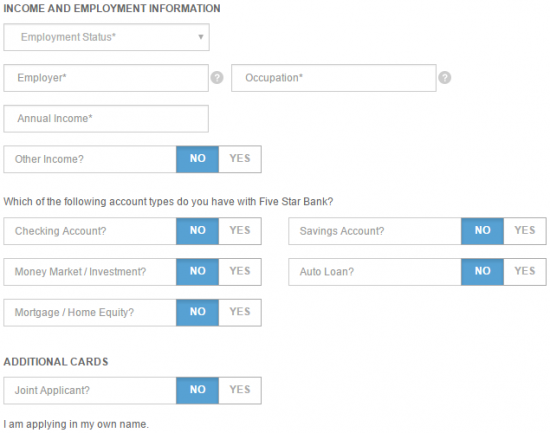Screen dimensions: 550x433
Task: Set Checking Account to YES
Action: pos(240,231)
